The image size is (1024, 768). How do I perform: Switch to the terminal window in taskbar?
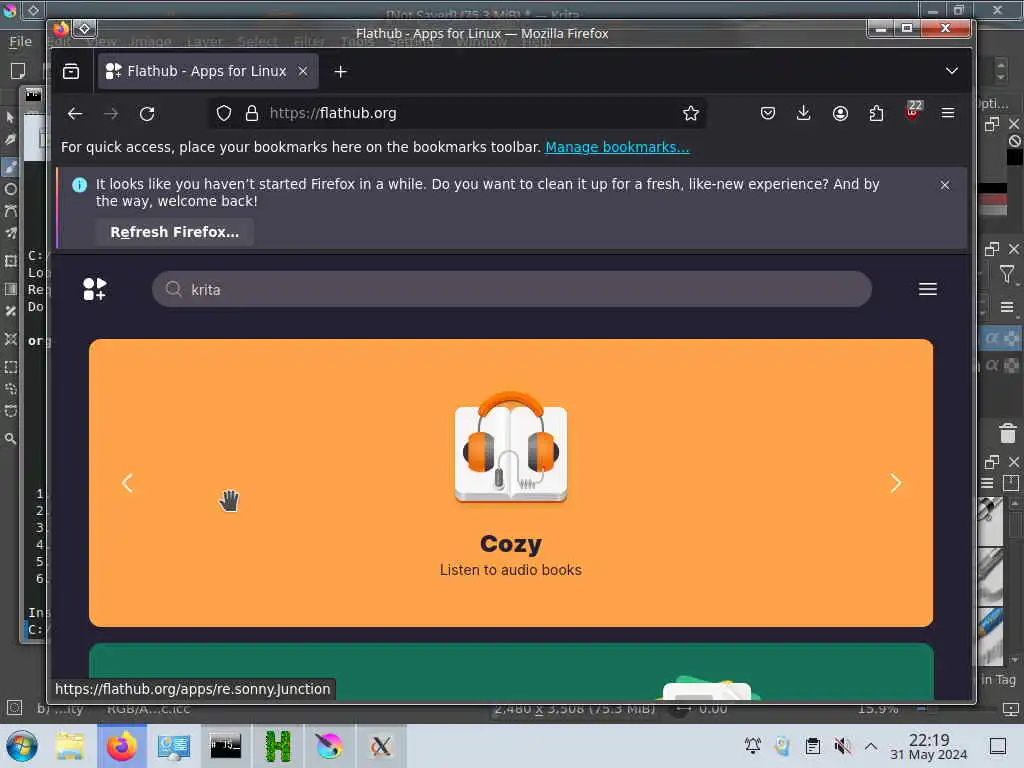click(x=225, y=746)
